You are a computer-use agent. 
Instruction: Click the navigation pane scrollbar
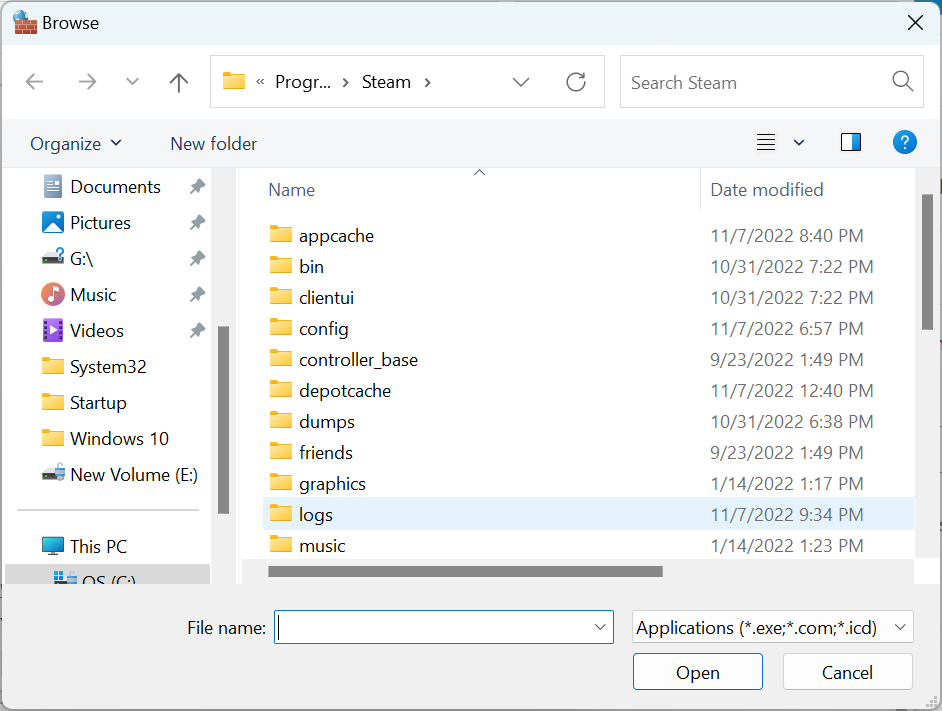coord(223,420)
